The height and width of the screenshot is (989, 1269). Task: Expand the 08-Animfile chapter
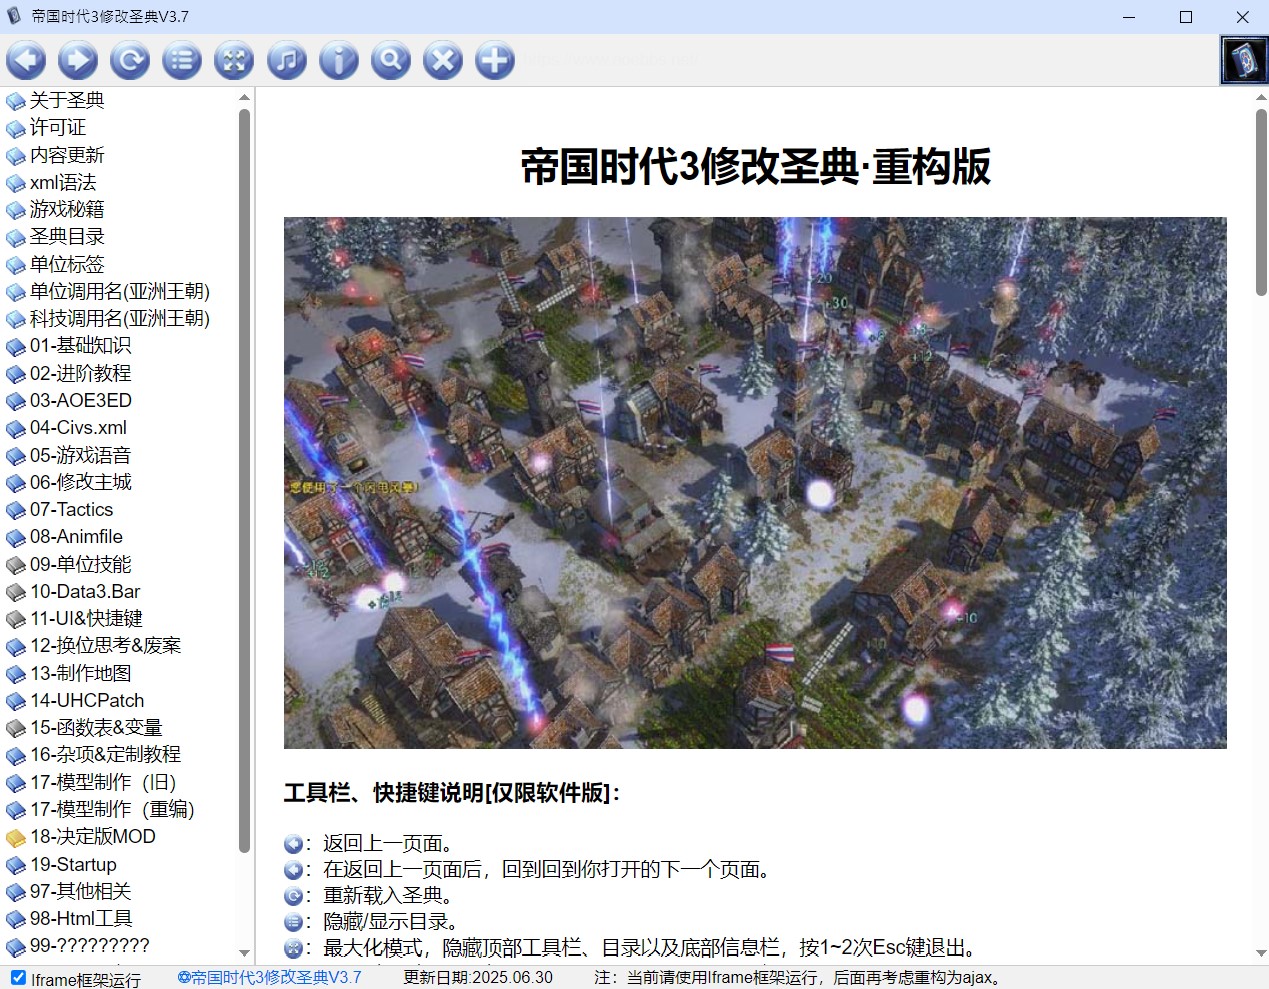pyautogui.click(x=76, y=536)
